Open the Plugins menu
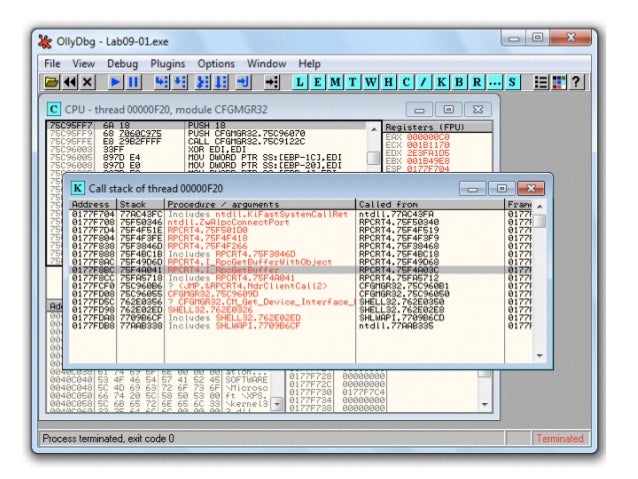The image size is (638, 479). (x=168, y=64)
